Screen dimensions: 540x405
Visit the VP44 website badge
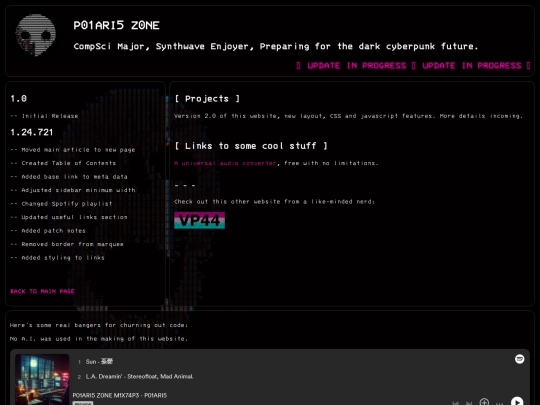(199, 220)
